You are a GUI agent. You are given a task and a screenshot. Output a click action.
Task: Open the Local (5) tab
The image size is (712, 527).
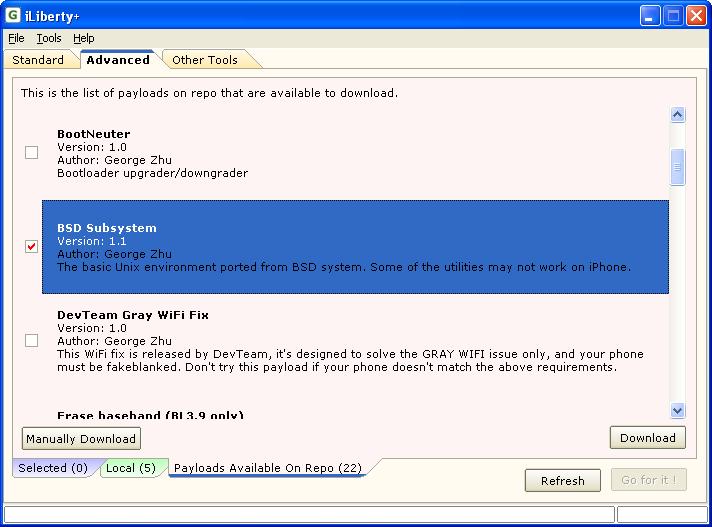tap(131, 468)
